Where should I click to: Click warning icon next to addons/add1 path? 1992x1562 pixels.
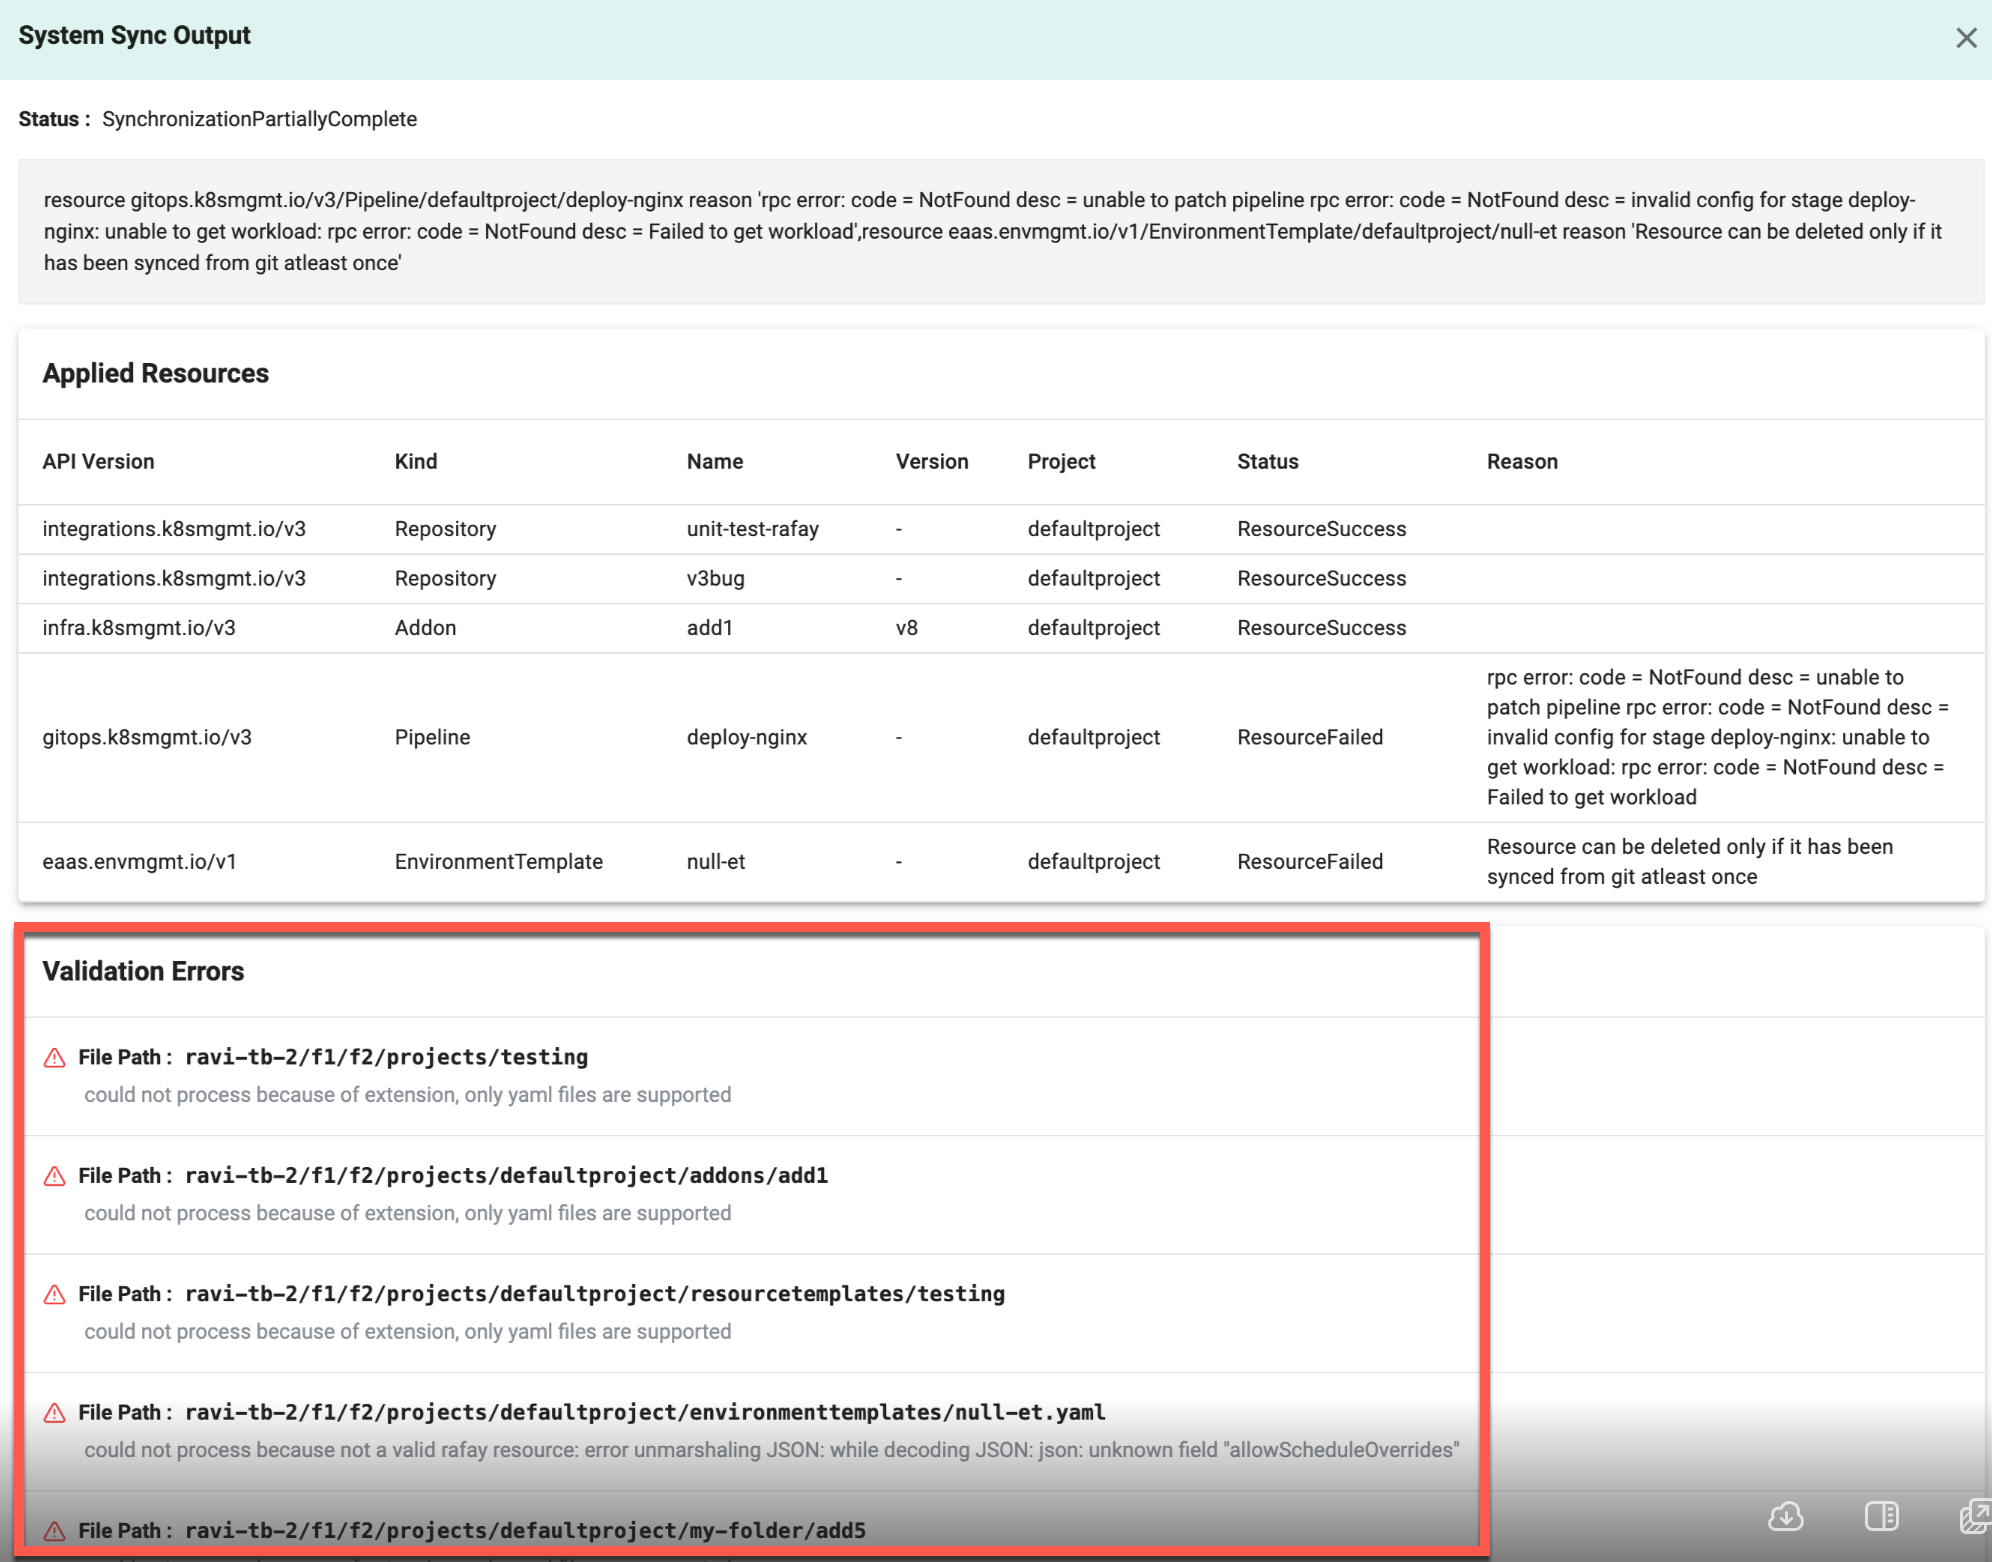point(55,1176)
